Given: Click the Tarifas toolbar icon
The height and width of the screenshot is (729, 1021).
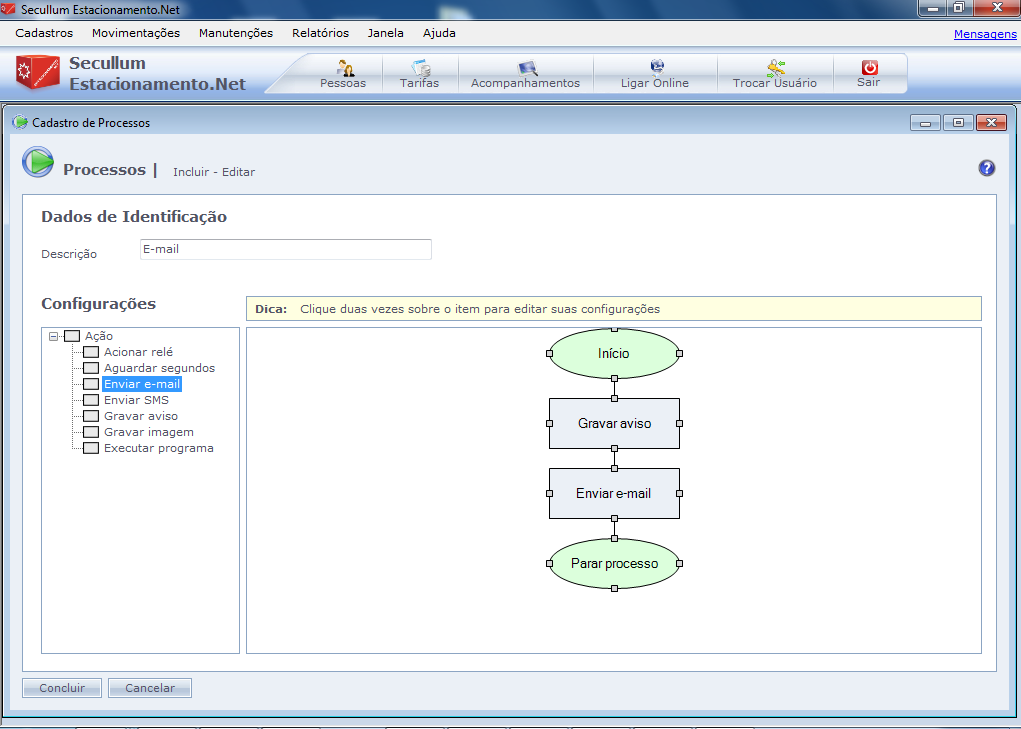Looking at the screenshot, I should (x=419, y=68).
